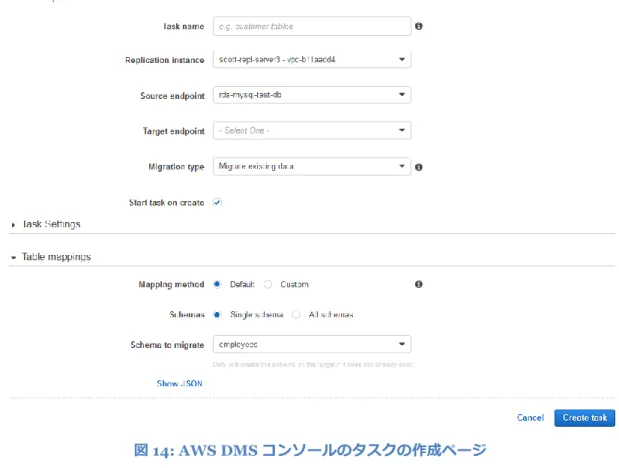Click the Create task button
619x468 pixels.
(x=585, y=418)
